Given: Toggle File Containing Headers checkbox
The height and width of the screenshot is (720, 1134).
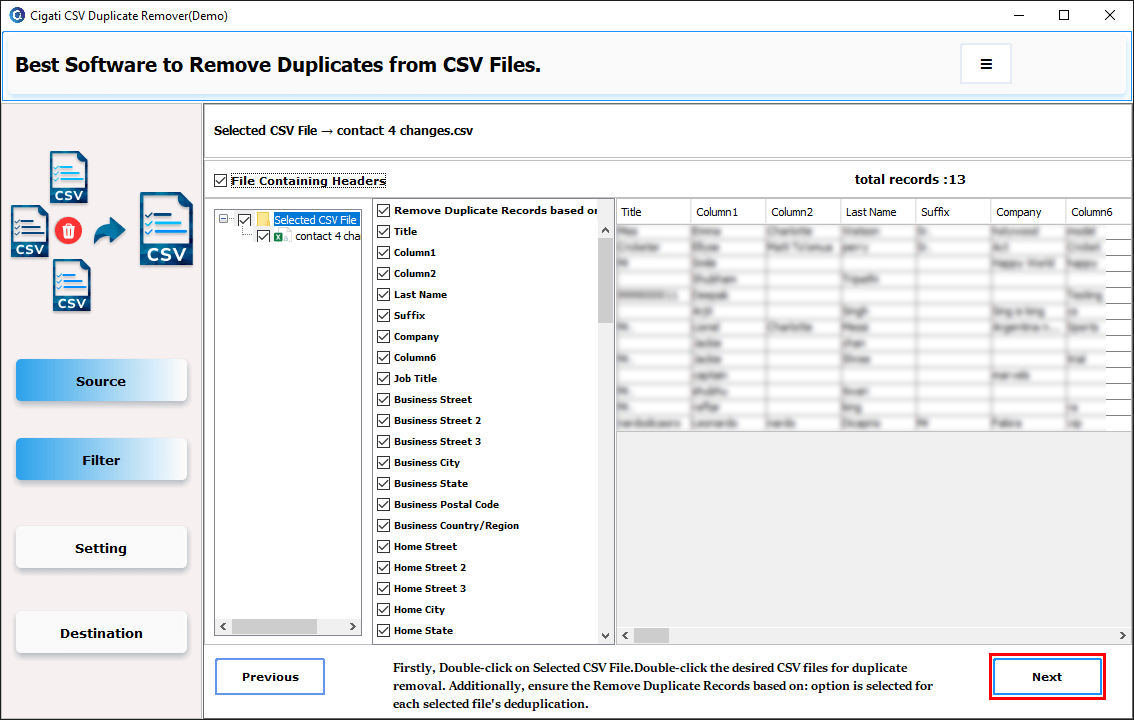Looking at the screenshot, I should click(x=221, y=181).
